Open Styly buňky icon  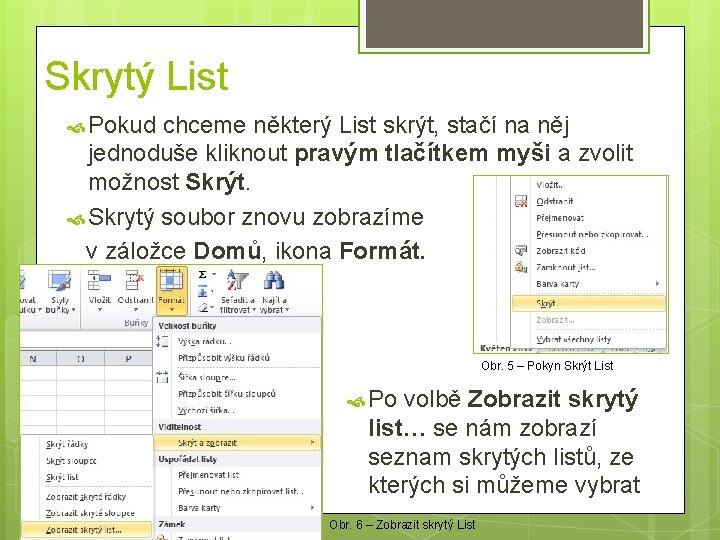pos(59,281)
